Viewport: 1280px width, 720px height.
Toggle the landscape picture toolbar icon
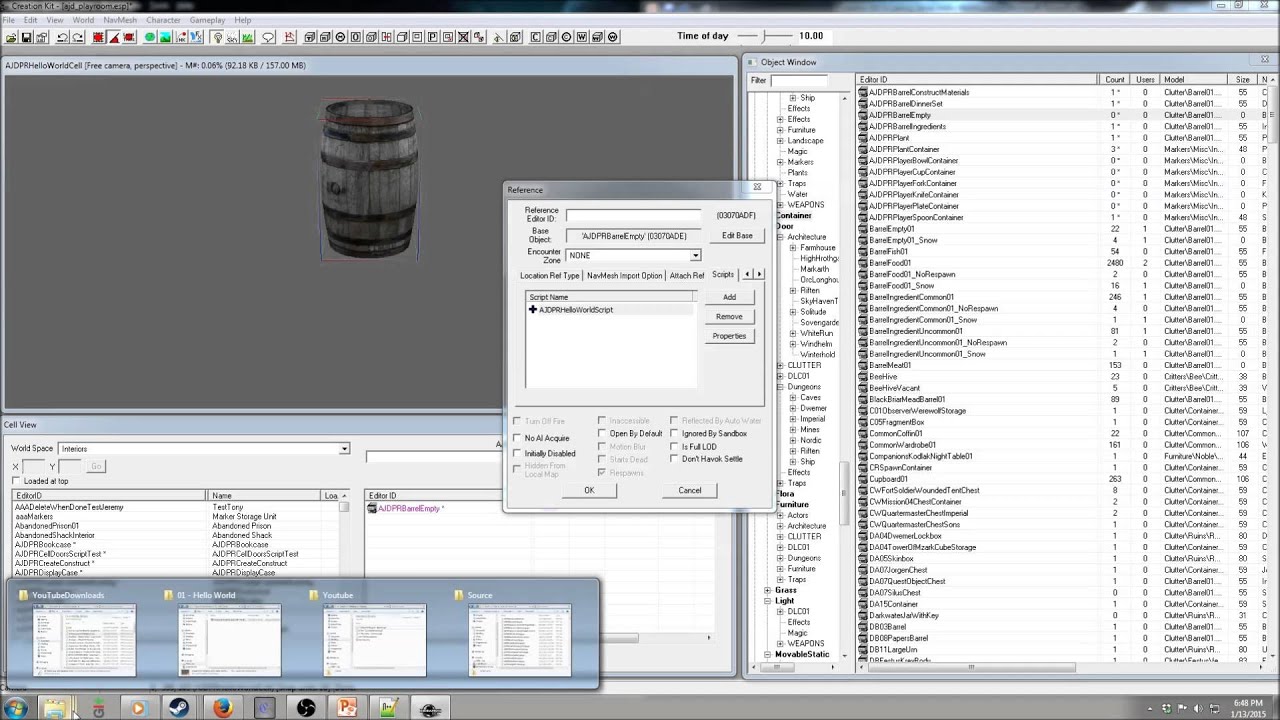[166, 37]
